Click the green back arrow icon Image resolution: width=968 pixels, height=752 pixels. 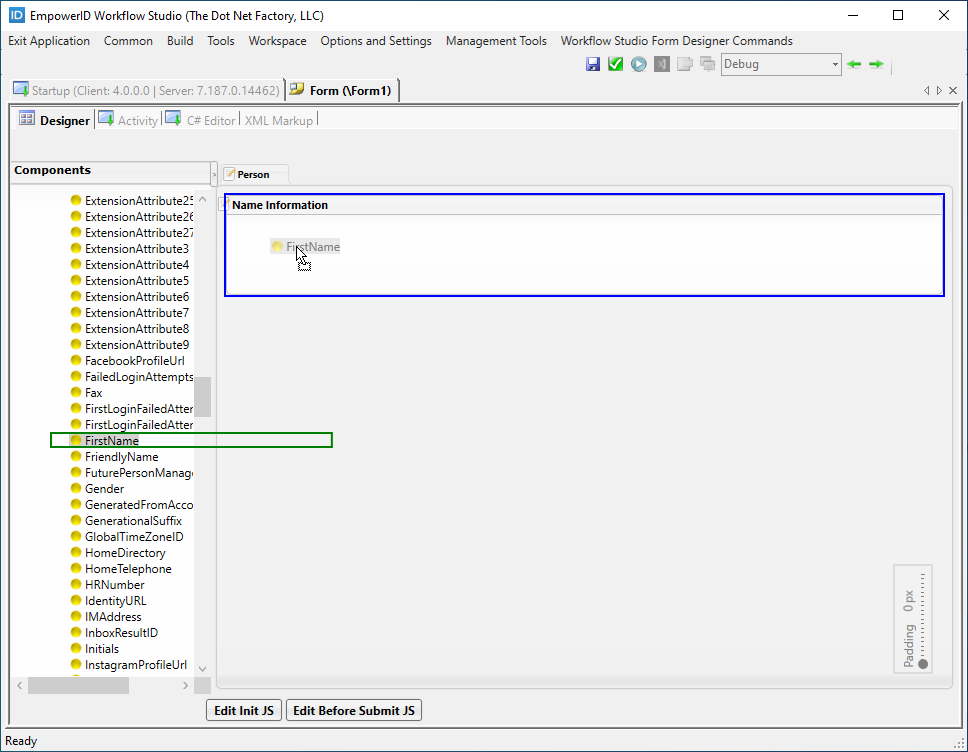pyautogui.click(x=854, y=64)
